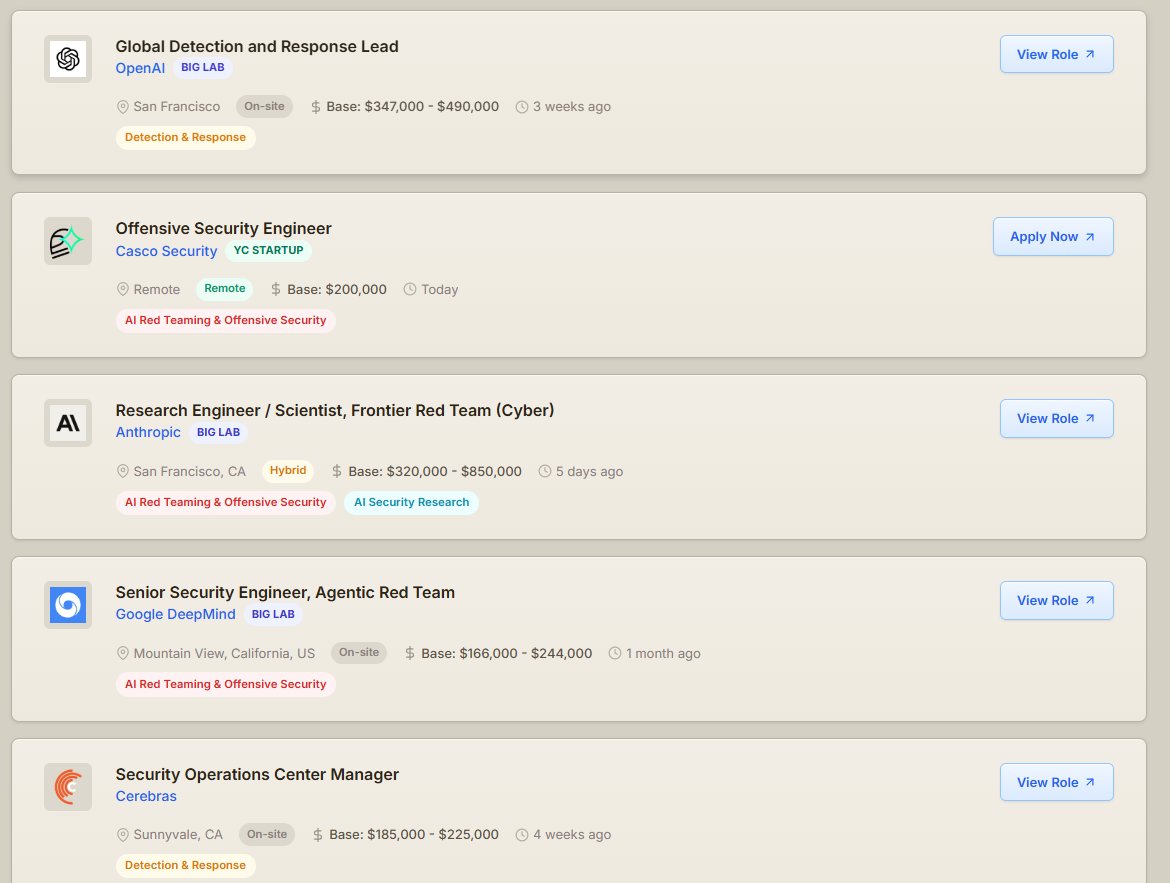Click the Anthropic logo icon
This screenshot has width=1170, height=883.
point(68,423)
